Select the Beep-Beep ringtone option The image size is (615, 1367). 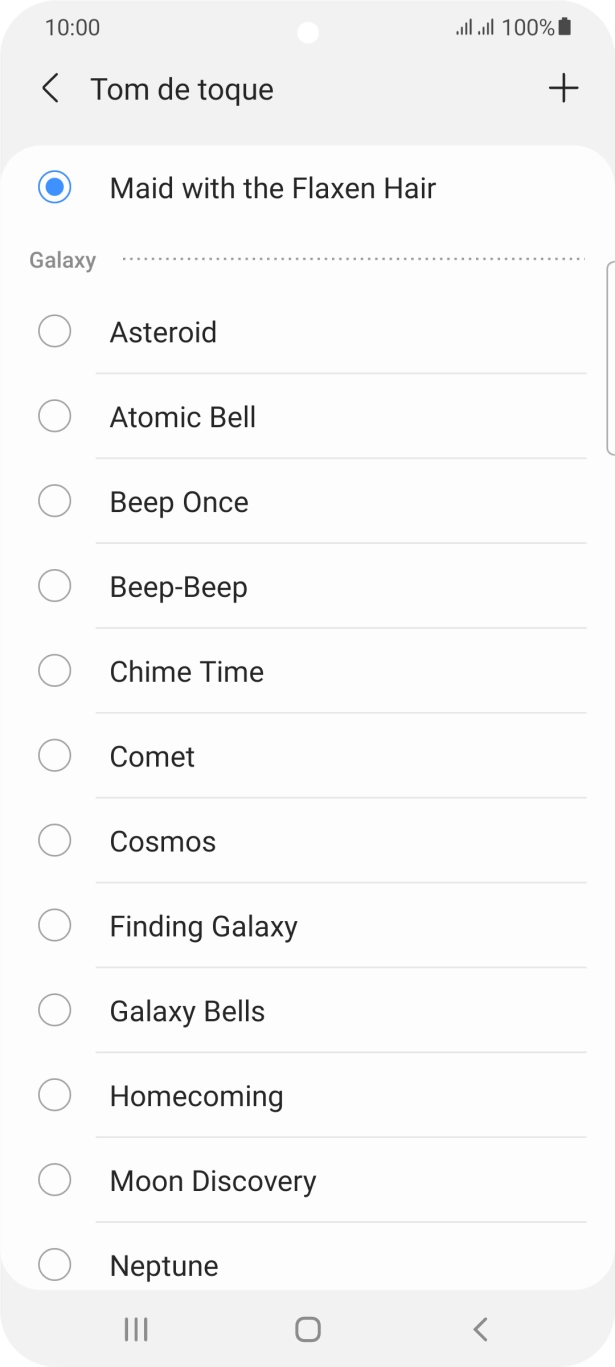coord(178,587)
